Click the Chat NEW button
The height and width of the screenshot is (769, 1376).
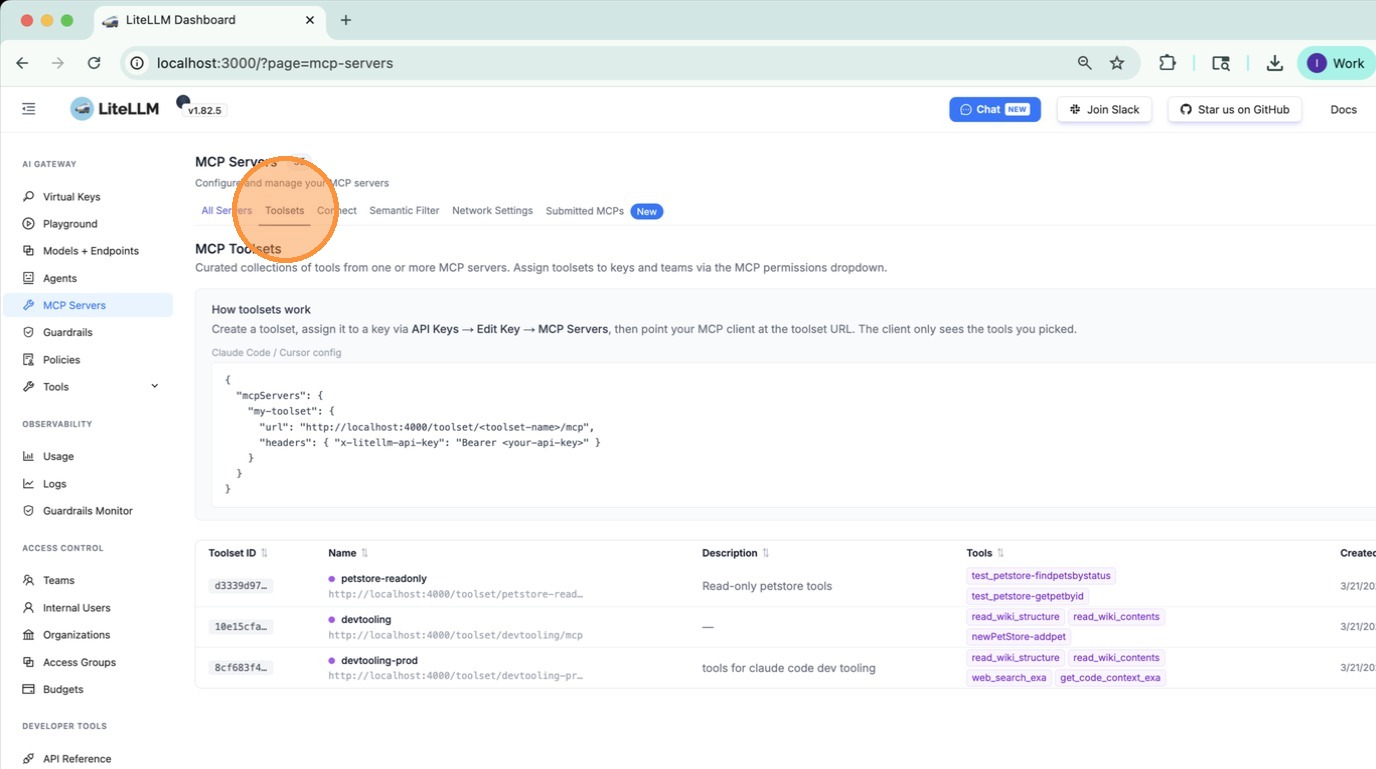click(x=995, y=109)
